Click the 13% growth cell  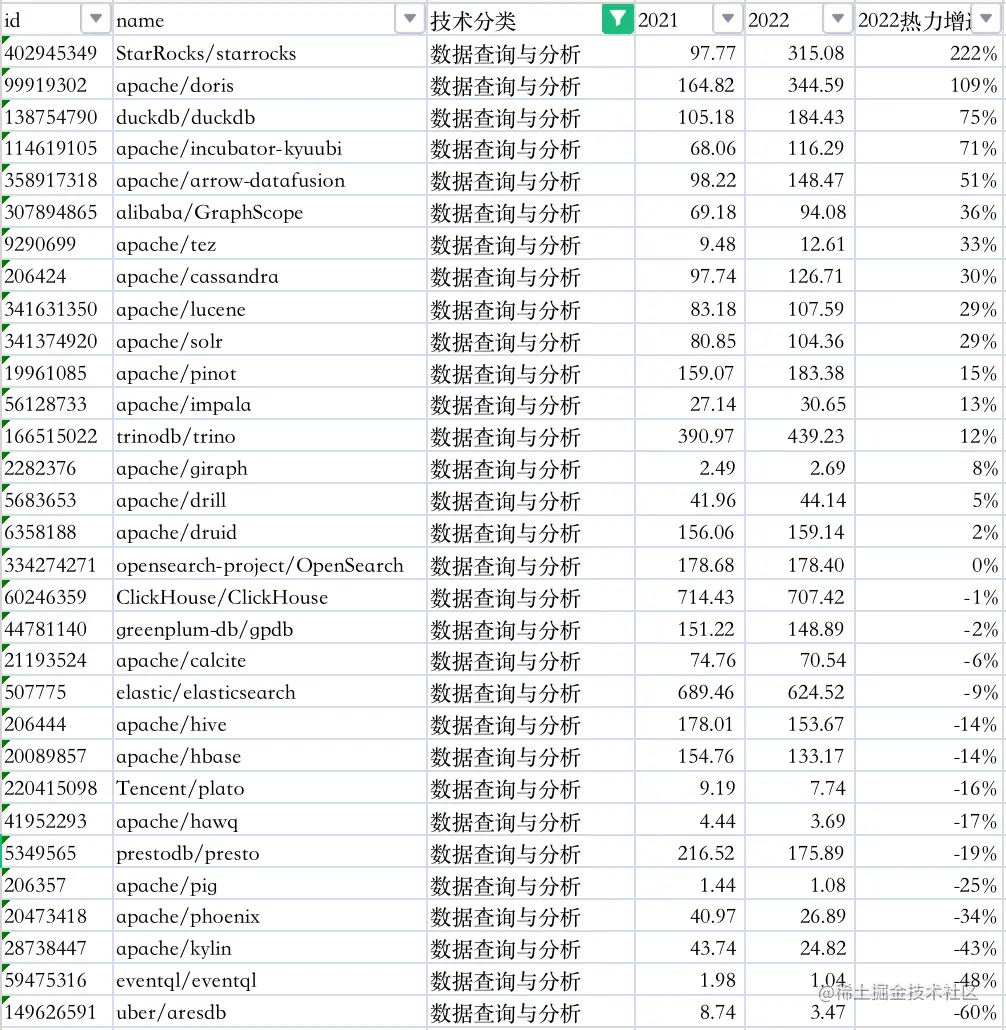pos(928,404)
